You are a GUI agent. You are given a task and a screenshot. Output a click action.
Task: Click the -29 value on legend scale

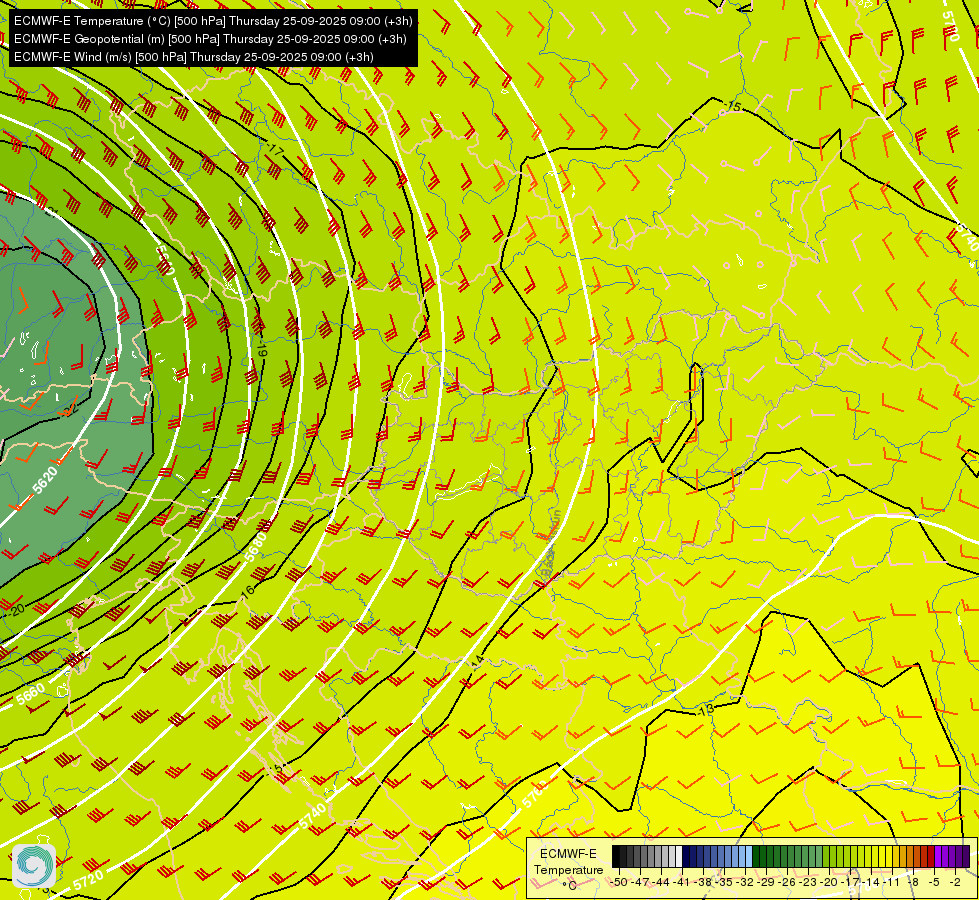(x=767, y=882)
